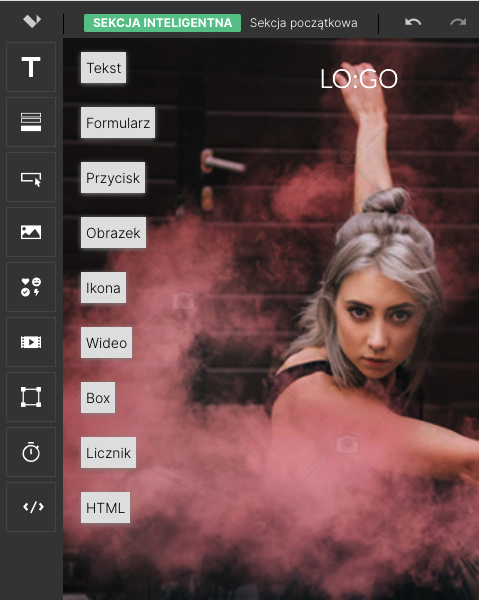Click the Wideo tooltip label

tap(106, 343)
